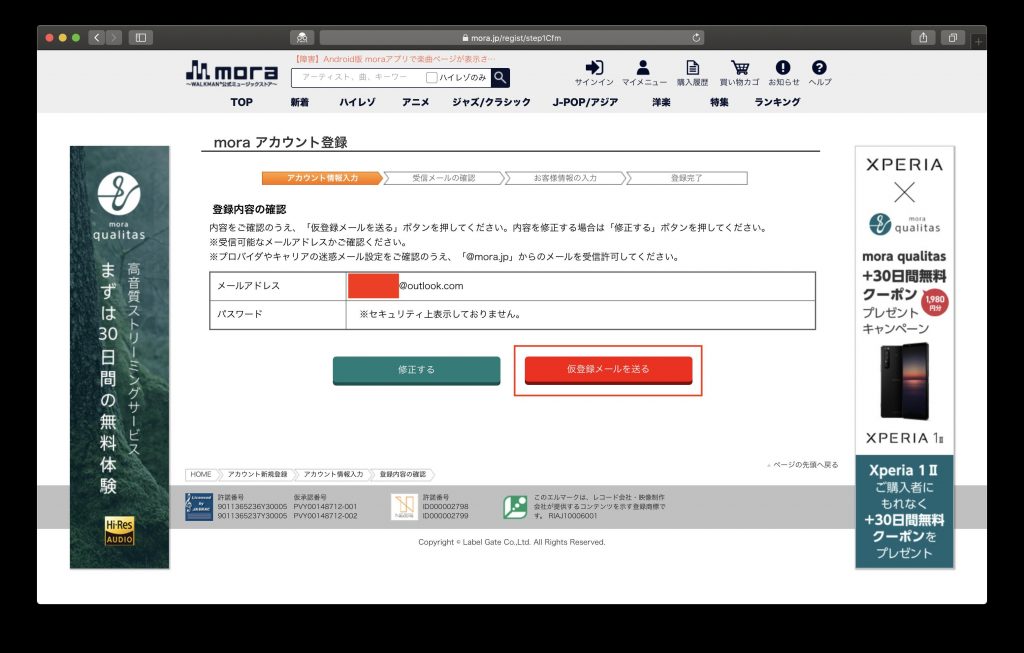Click the orange Android障害 notice link
1024x653 pixels.
tap(394, 59)
